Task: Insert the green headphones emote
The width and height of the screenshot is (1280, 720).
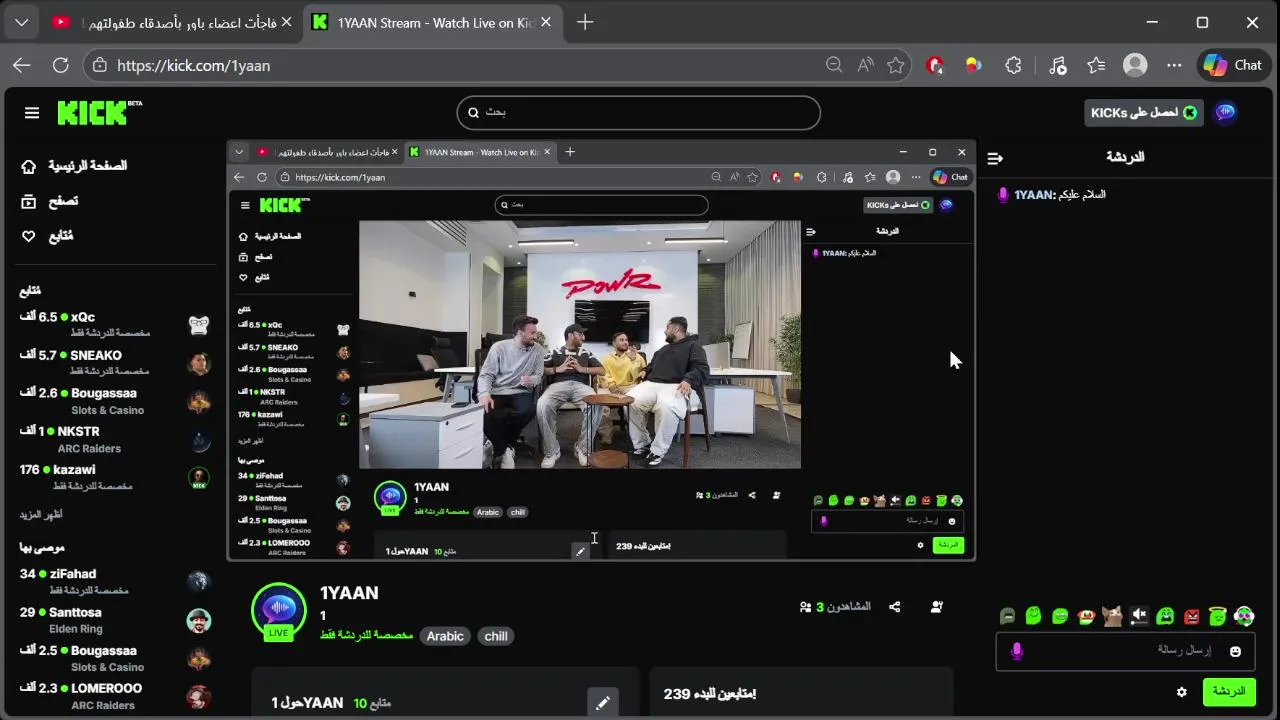Action: (1244, 616)
